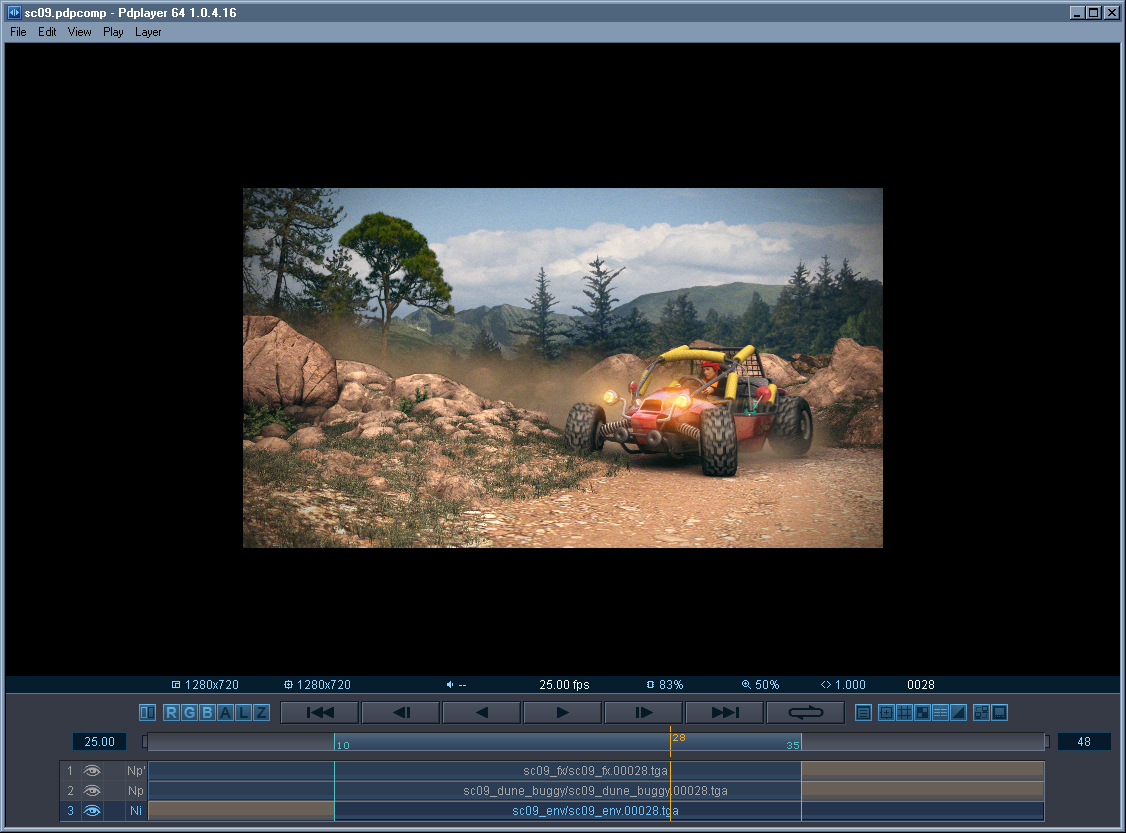This screenshot has height=833, width=1126.
Task: Click the 0028 frame counter
Action: (x=921, y=685)
